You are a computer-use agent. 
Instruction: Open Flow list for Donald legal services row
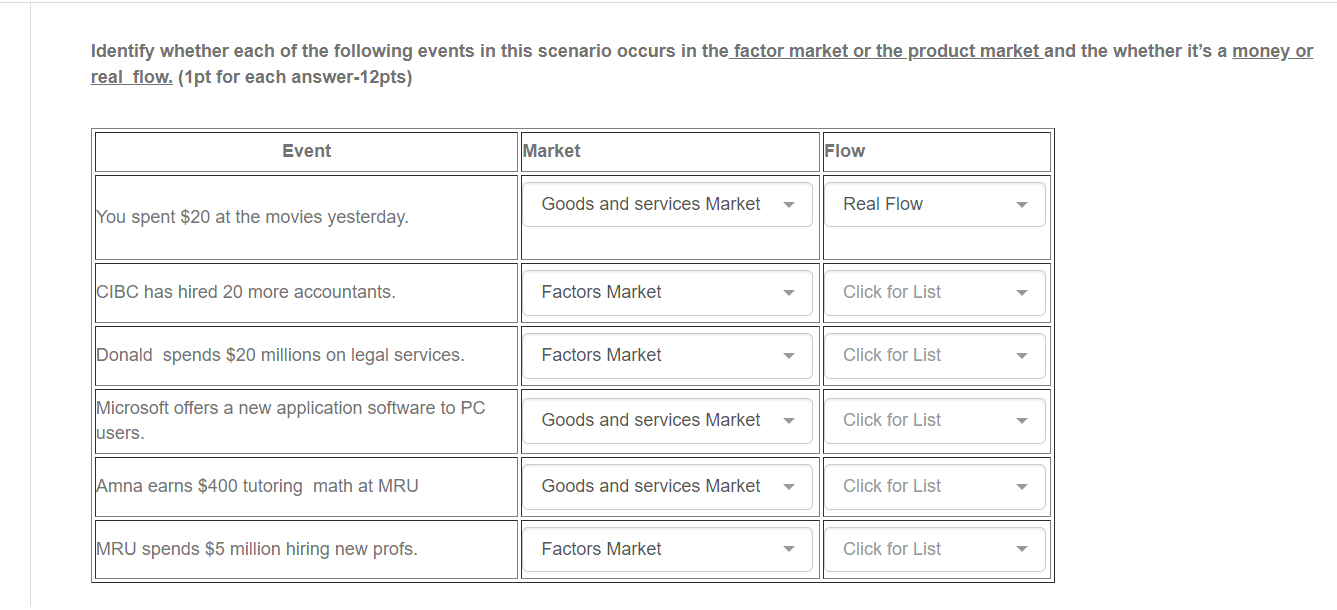pos(935,355)
